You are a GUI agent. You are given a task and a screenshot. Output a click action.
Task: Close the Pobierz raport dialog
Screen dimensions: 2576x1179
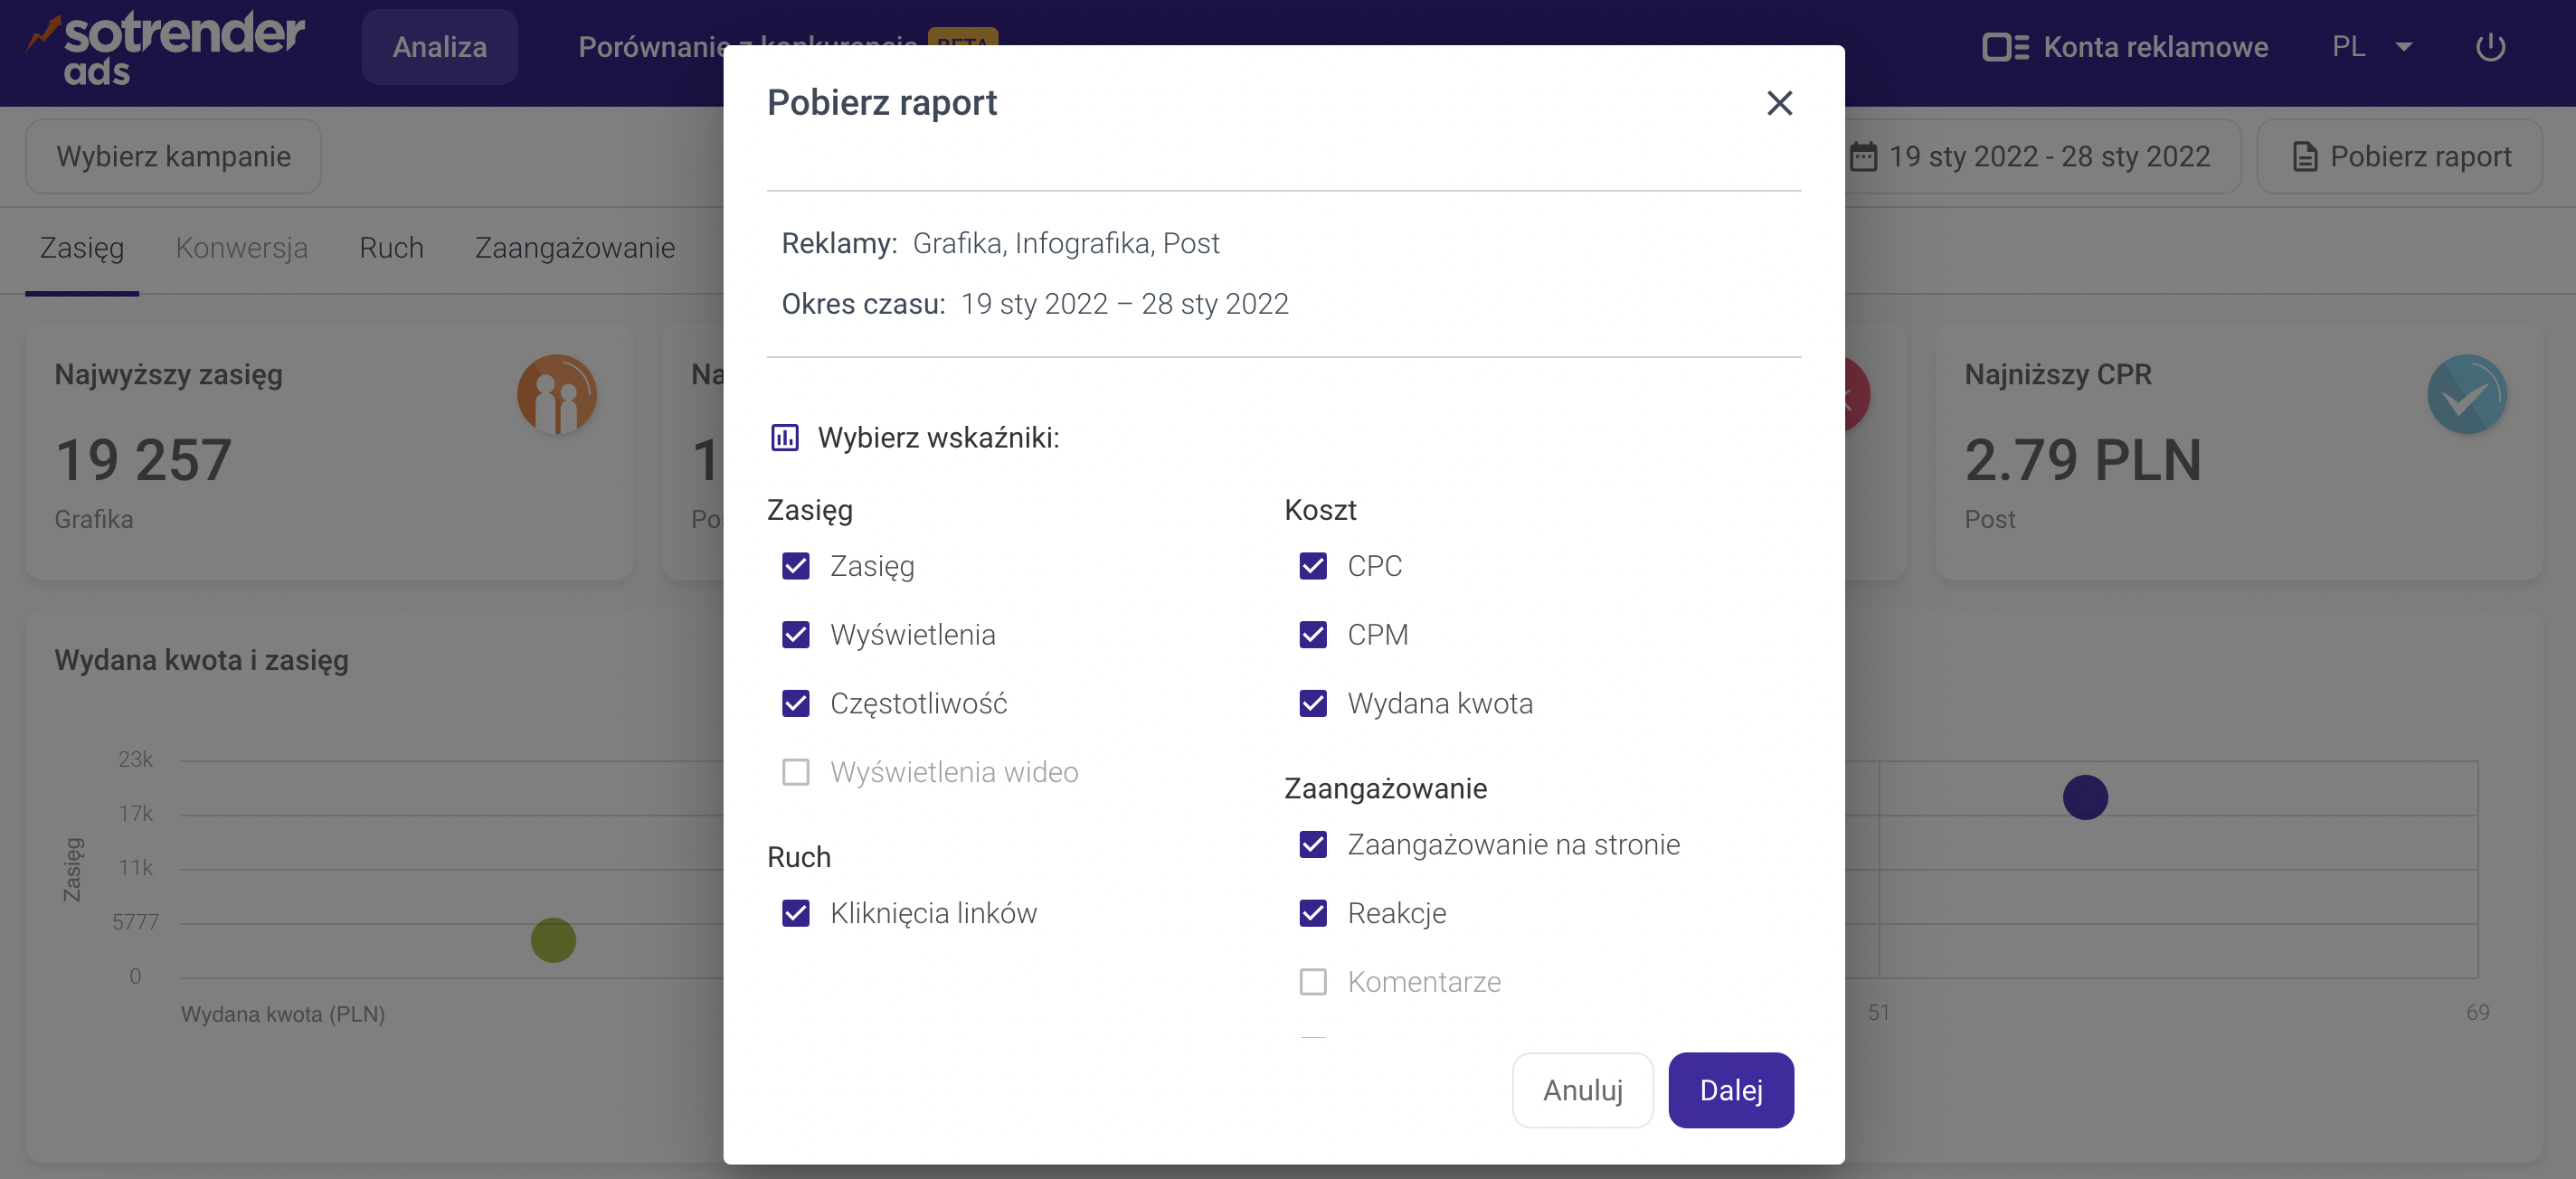pos(1779,103)
